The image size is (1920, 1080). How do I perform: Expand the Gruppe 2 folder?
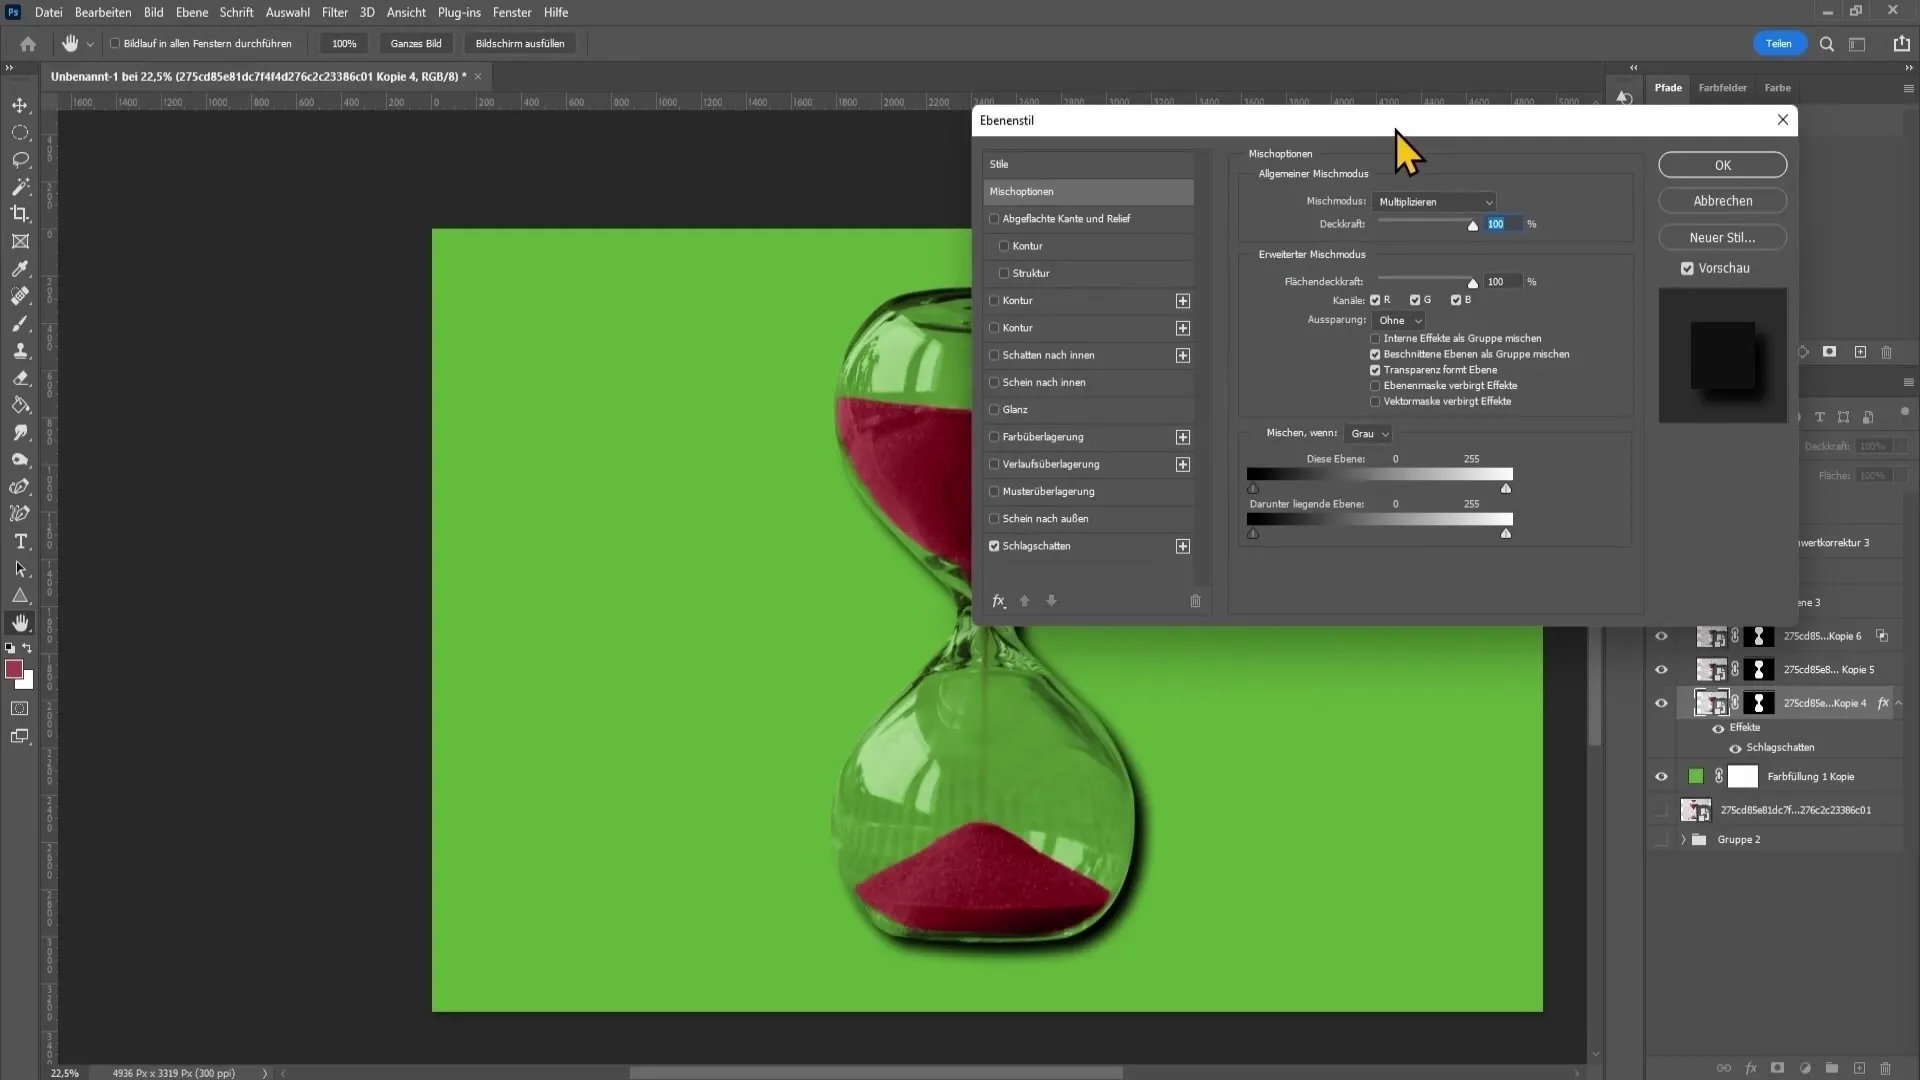tap(1683, 840)
